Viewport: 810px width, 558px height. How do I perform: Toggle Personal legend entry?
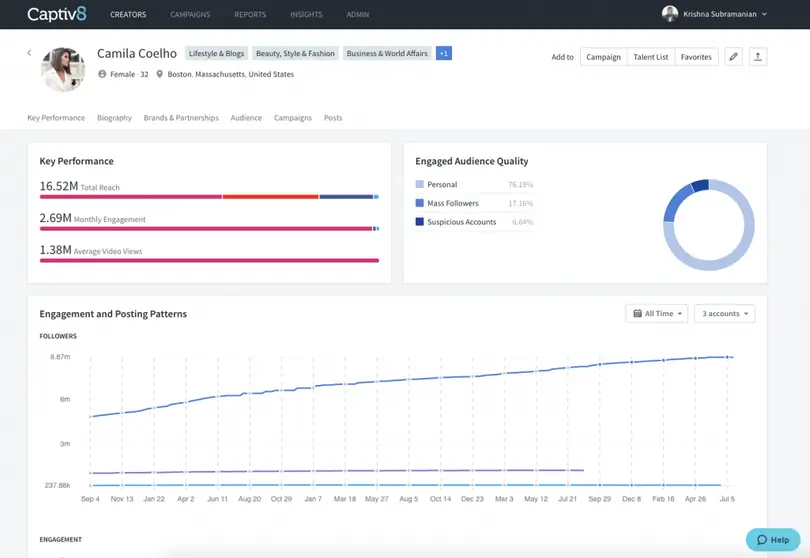pyautogui.click(x=442, y=185)
